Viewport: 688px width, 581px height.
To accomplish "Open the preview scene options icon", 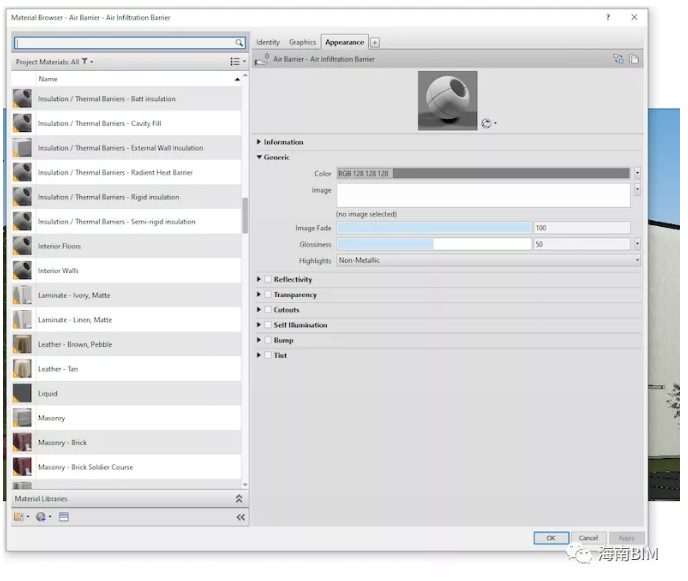I will click(x=489, y=123).
